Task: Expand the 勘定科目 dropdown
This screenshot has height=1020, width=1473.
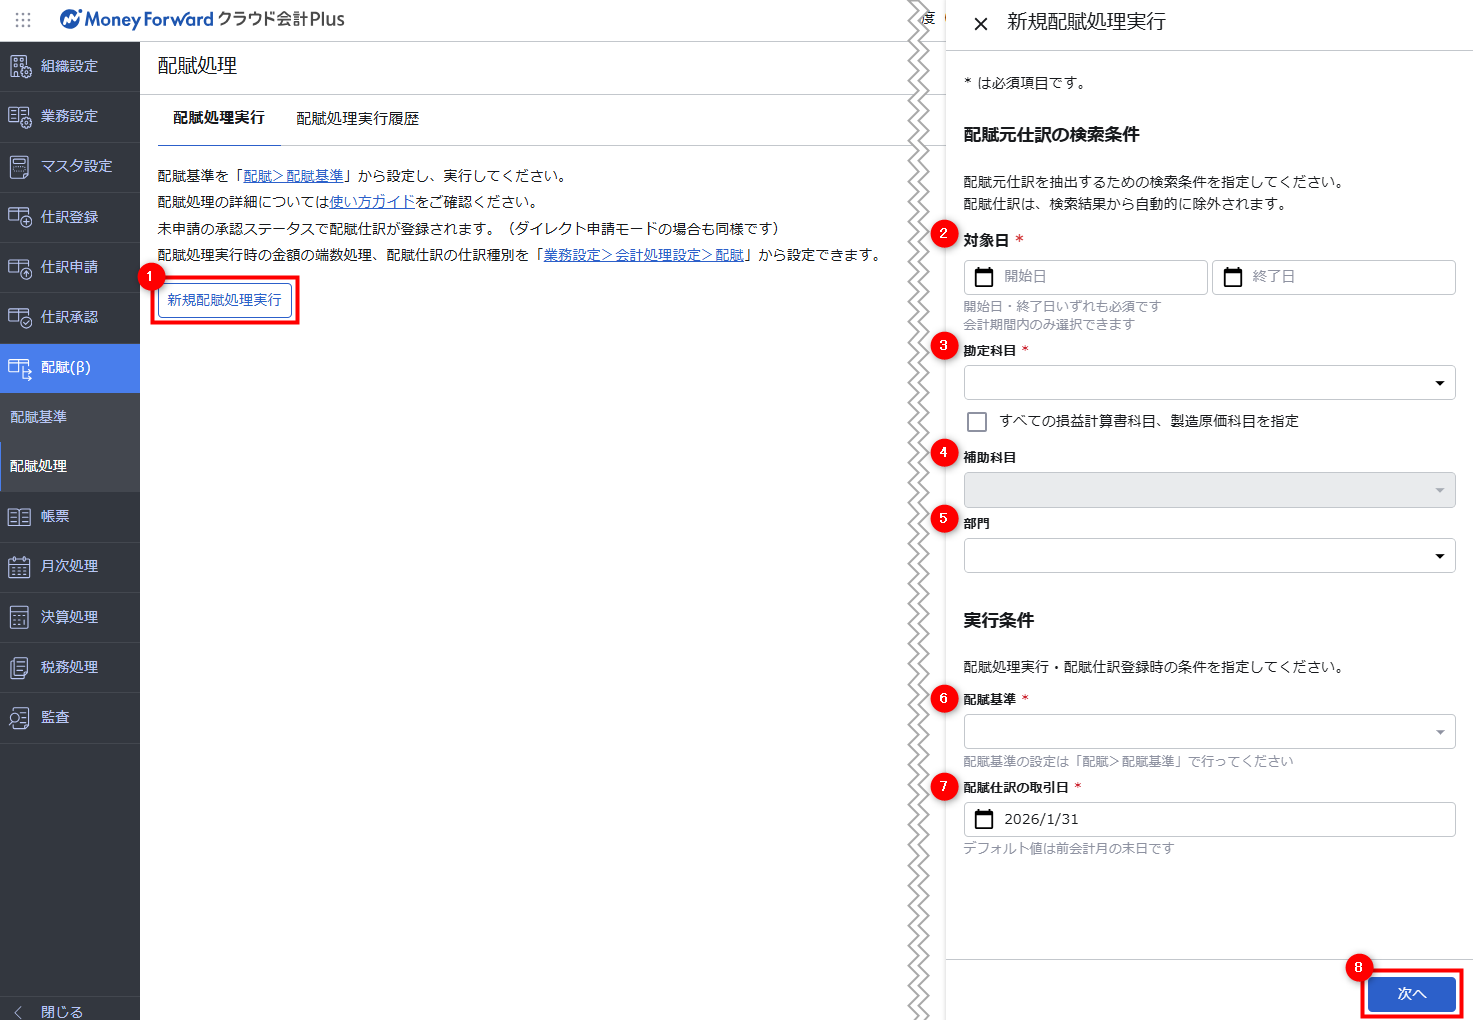Action: point(1439,383)
